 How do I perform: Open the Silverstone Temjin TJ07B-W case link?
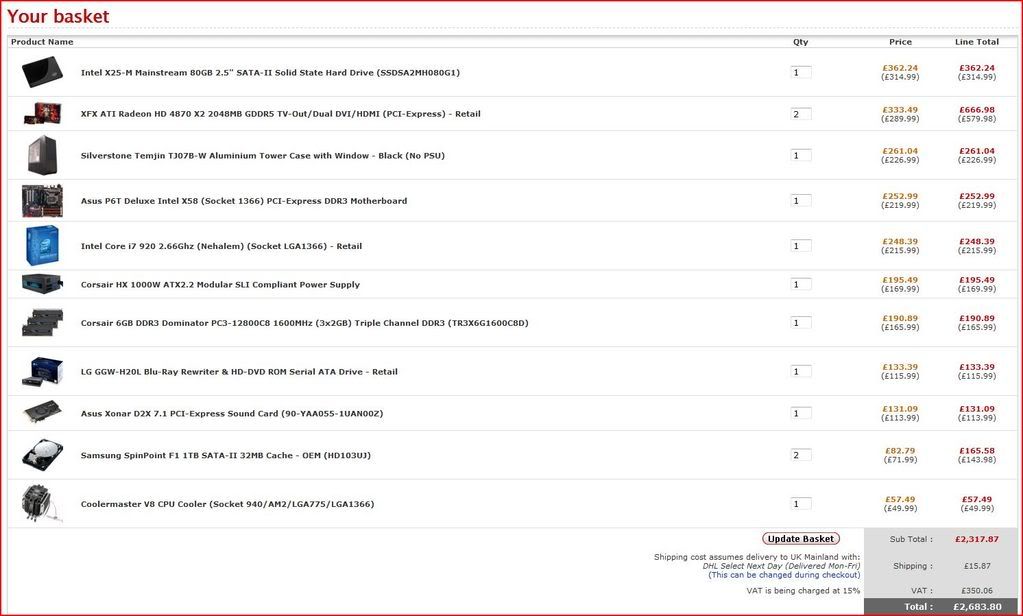(x=262, y=155)
